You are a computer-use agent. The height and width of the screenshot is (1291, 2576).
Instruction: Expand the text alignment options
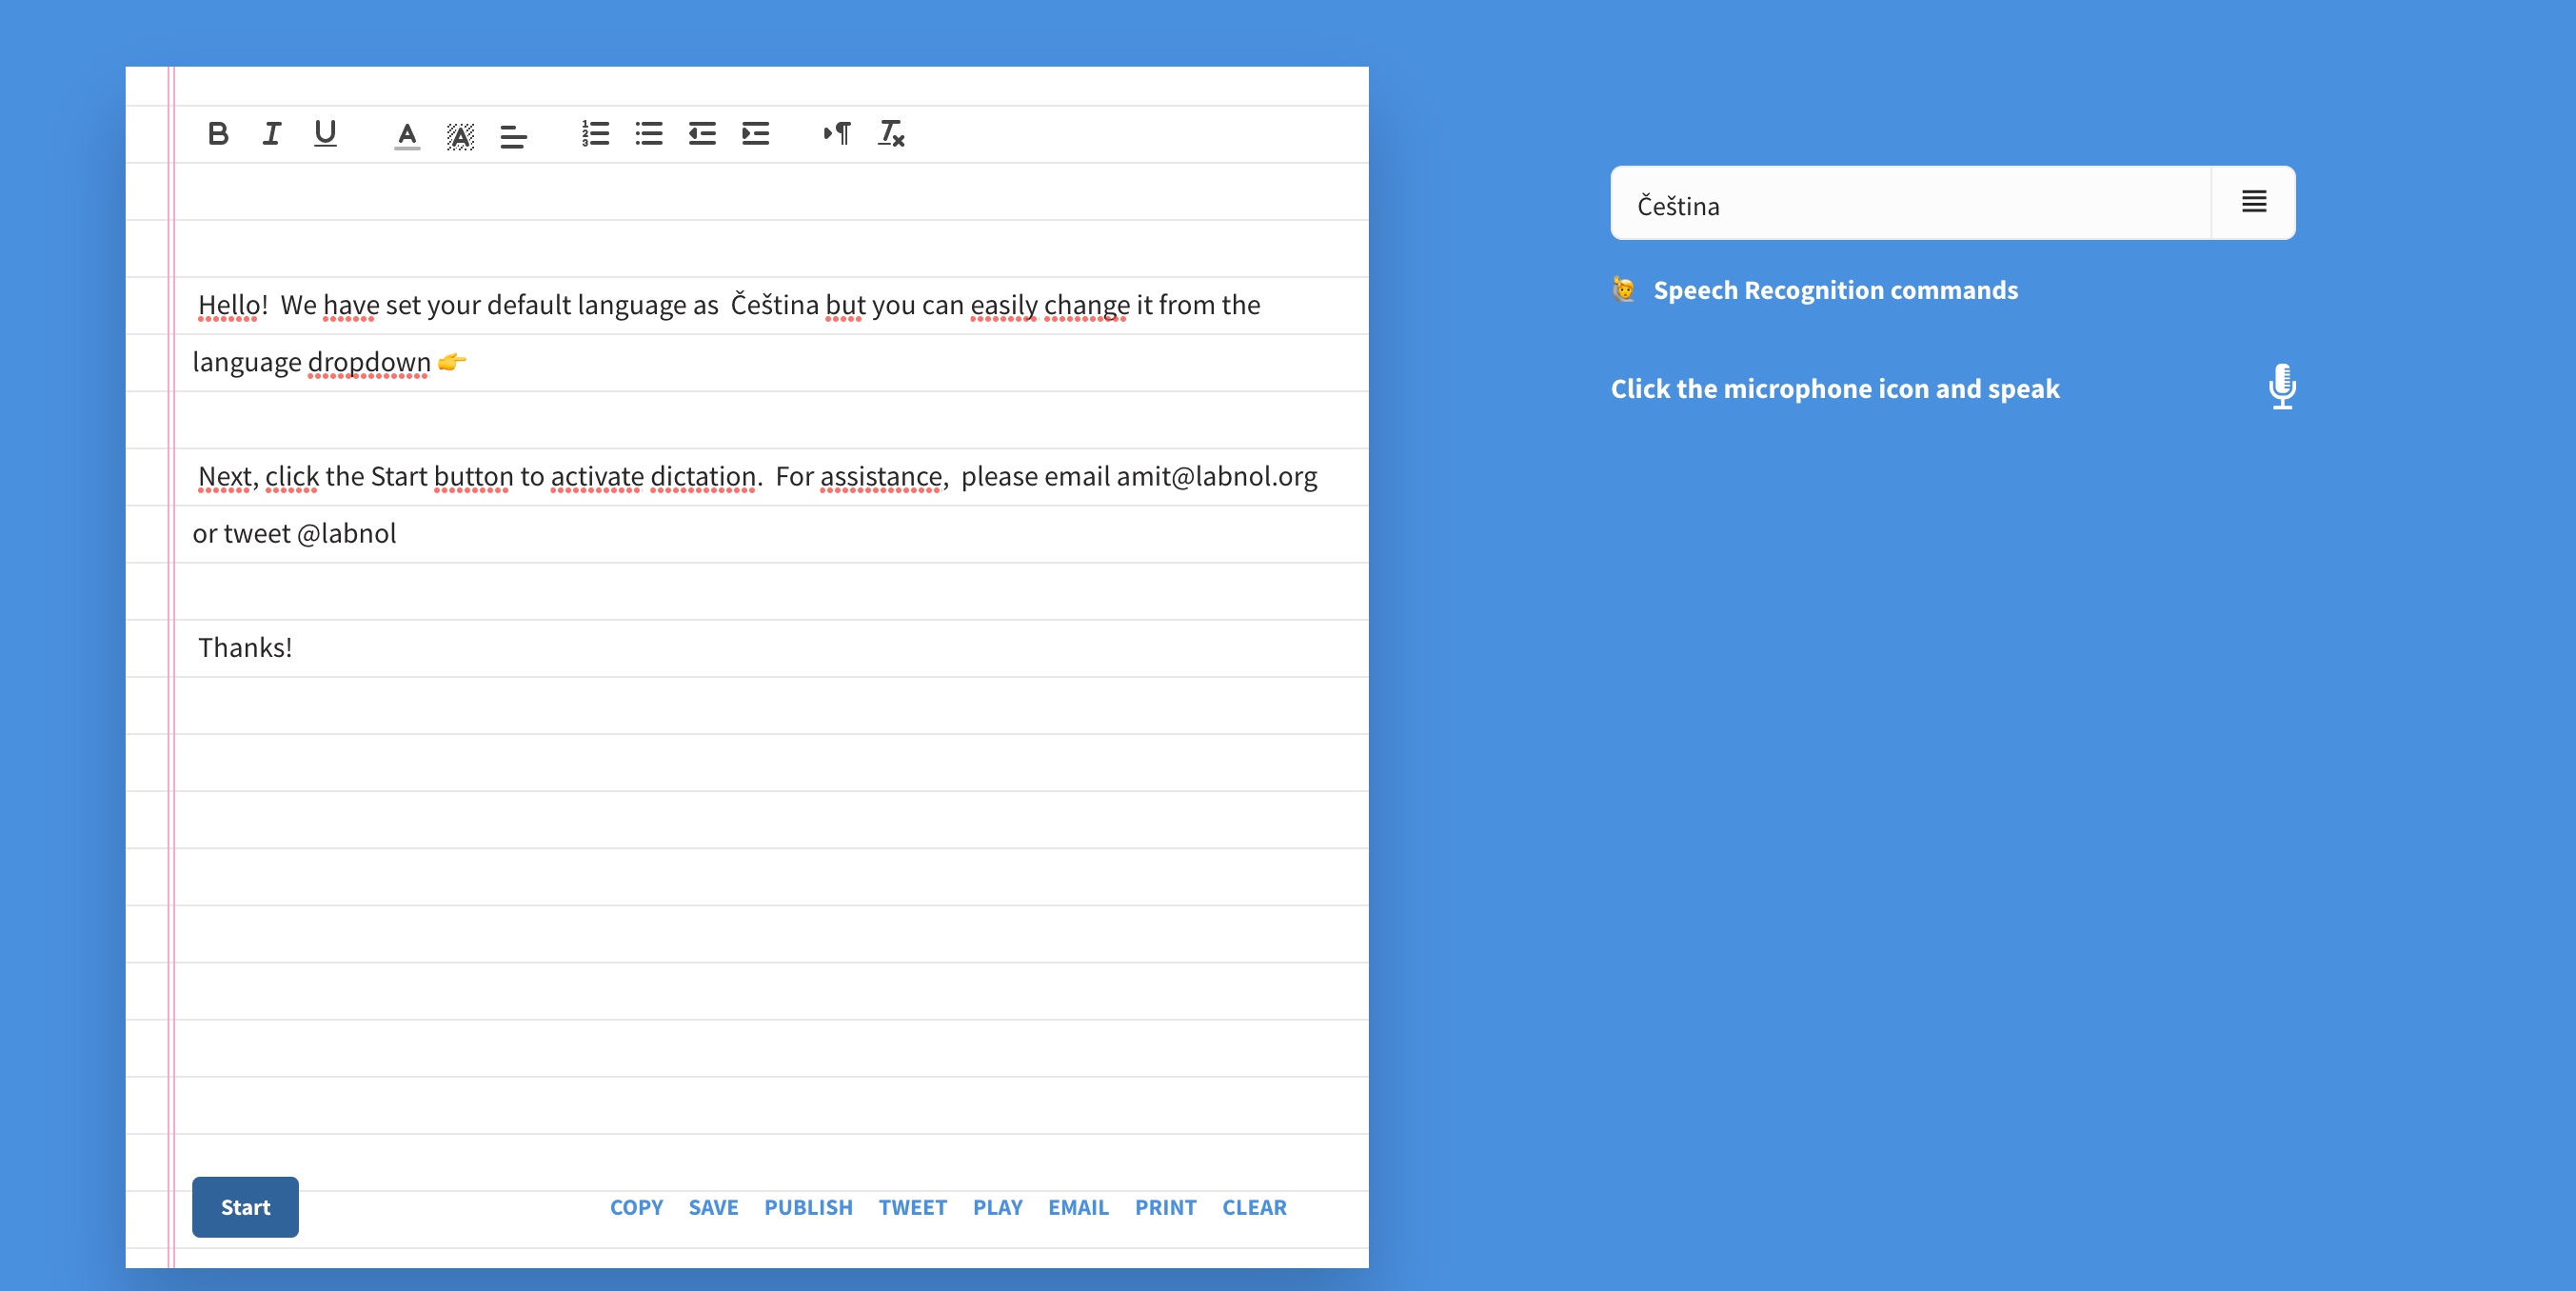click(x=513, y=135)
